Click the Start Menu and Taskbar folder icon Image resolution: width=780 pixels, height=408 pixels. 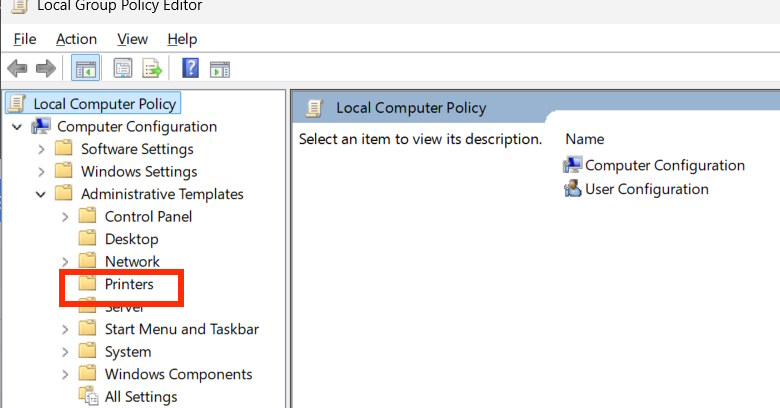(88, 328)
